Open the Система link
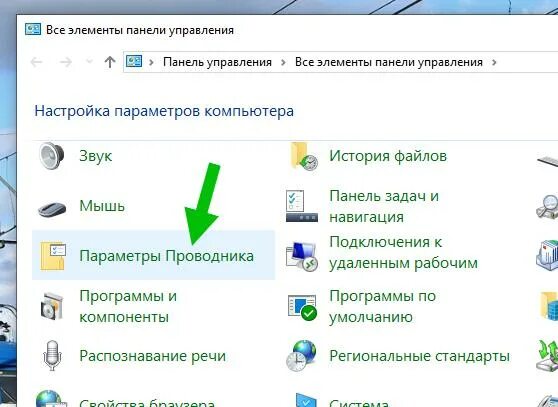 coord(359,402)
